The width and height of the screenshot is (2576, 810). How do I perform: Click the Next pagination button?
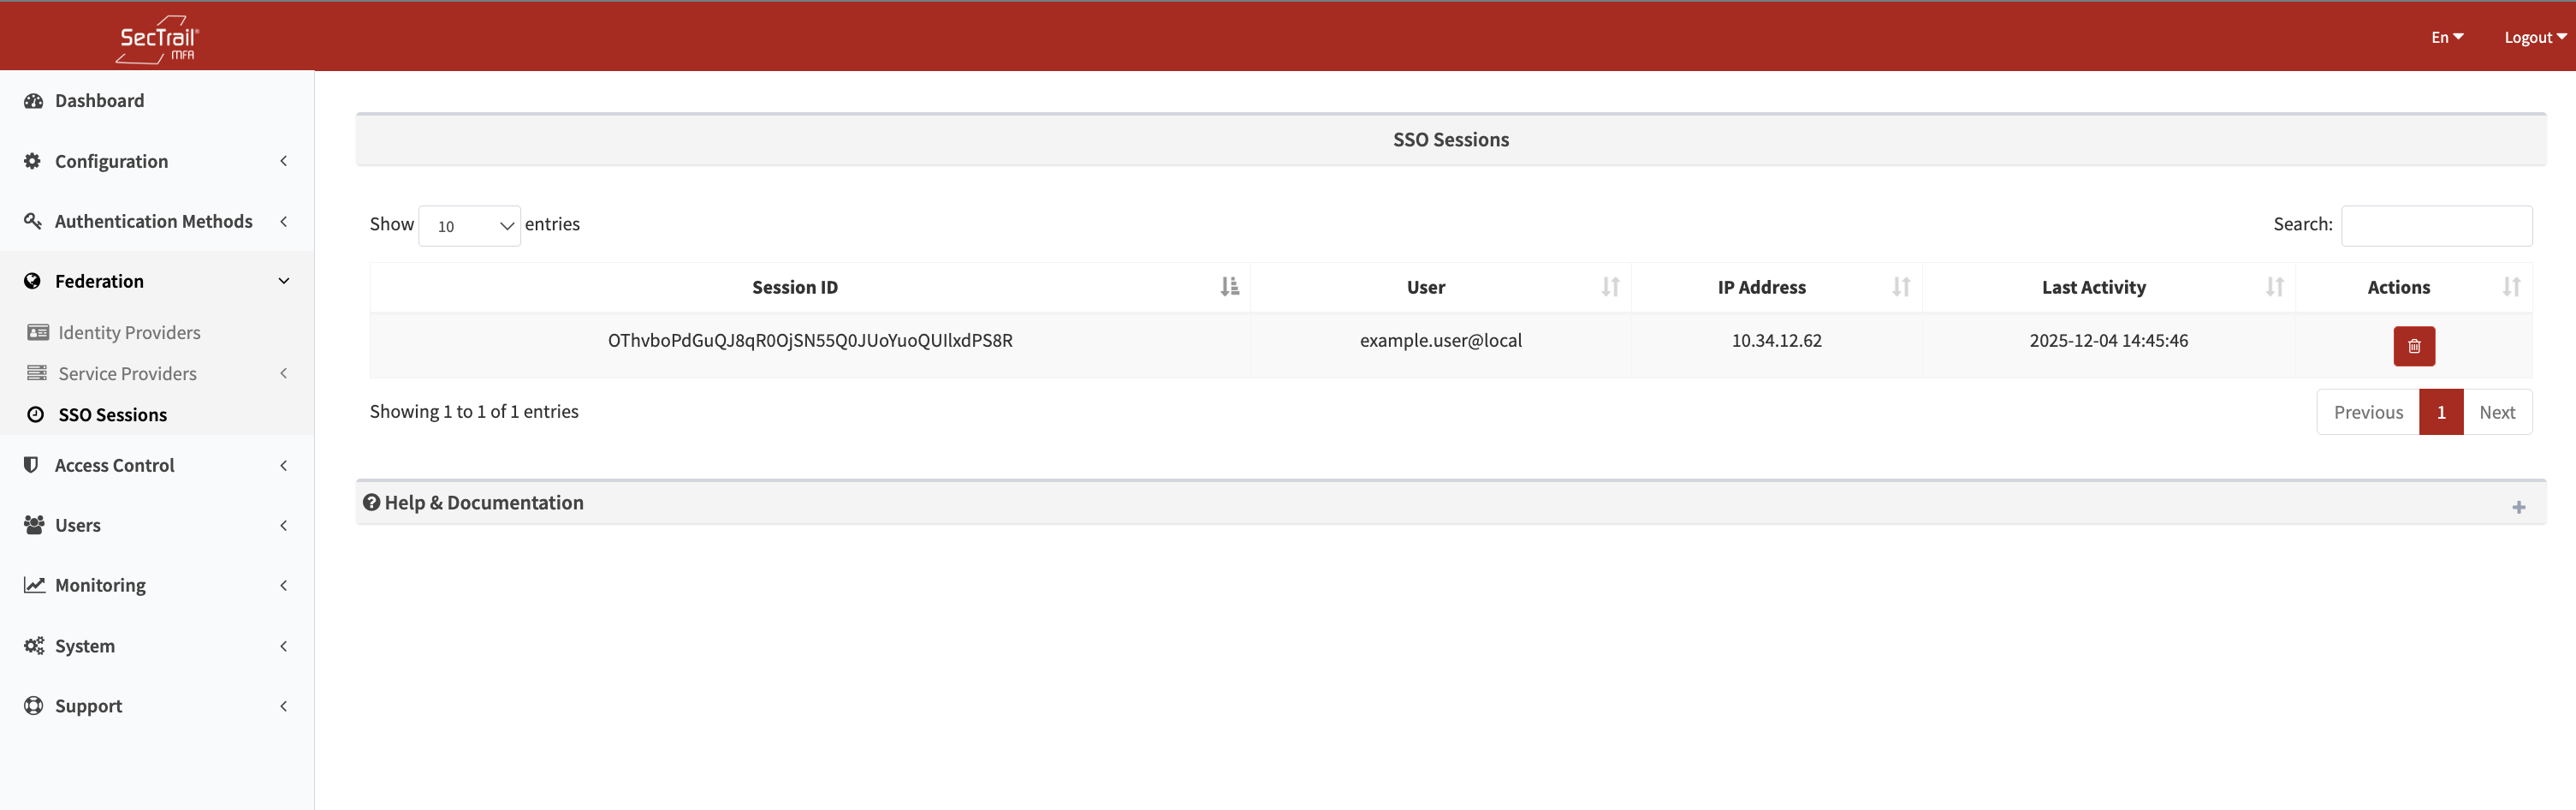2496,412
